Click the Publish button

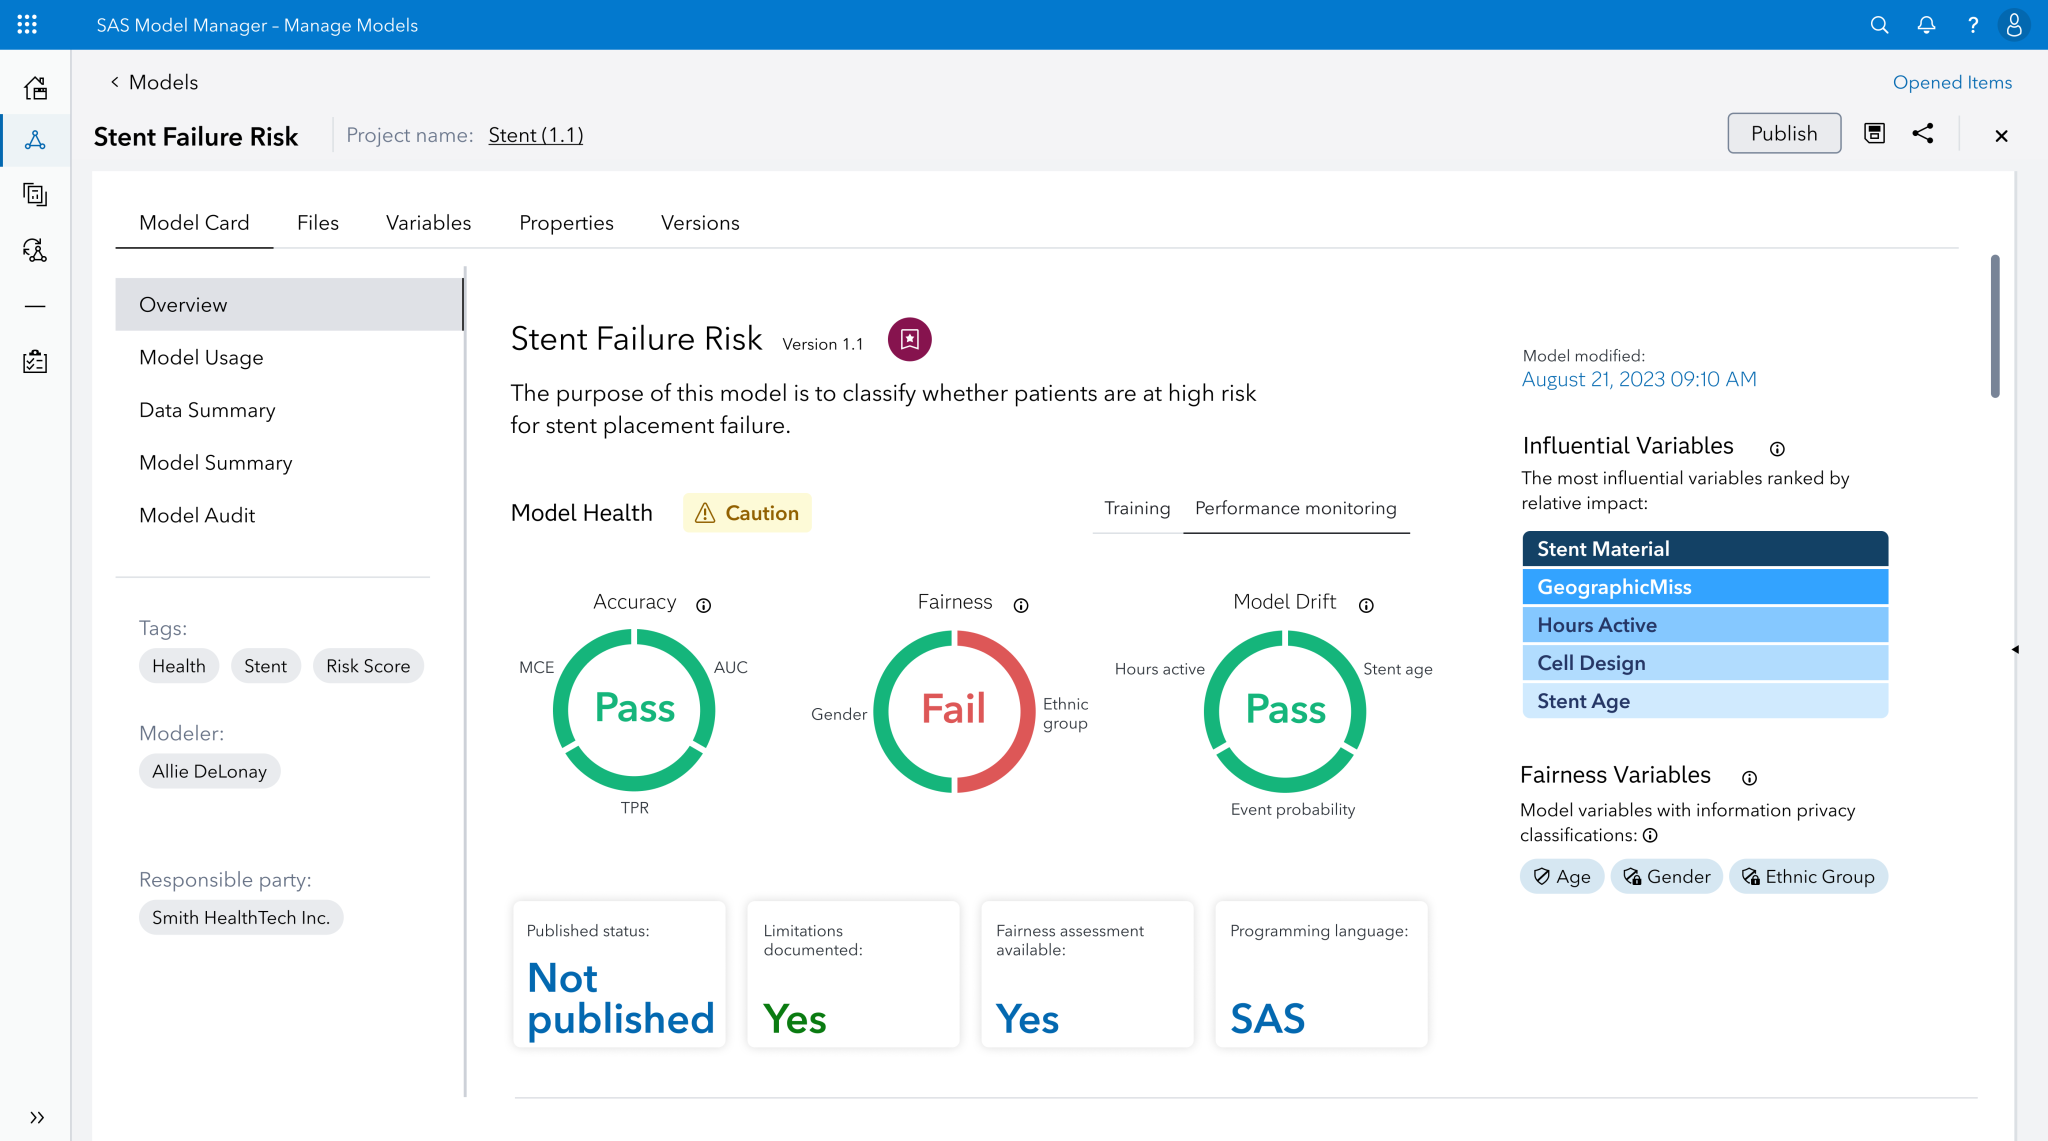(1784, 133)
